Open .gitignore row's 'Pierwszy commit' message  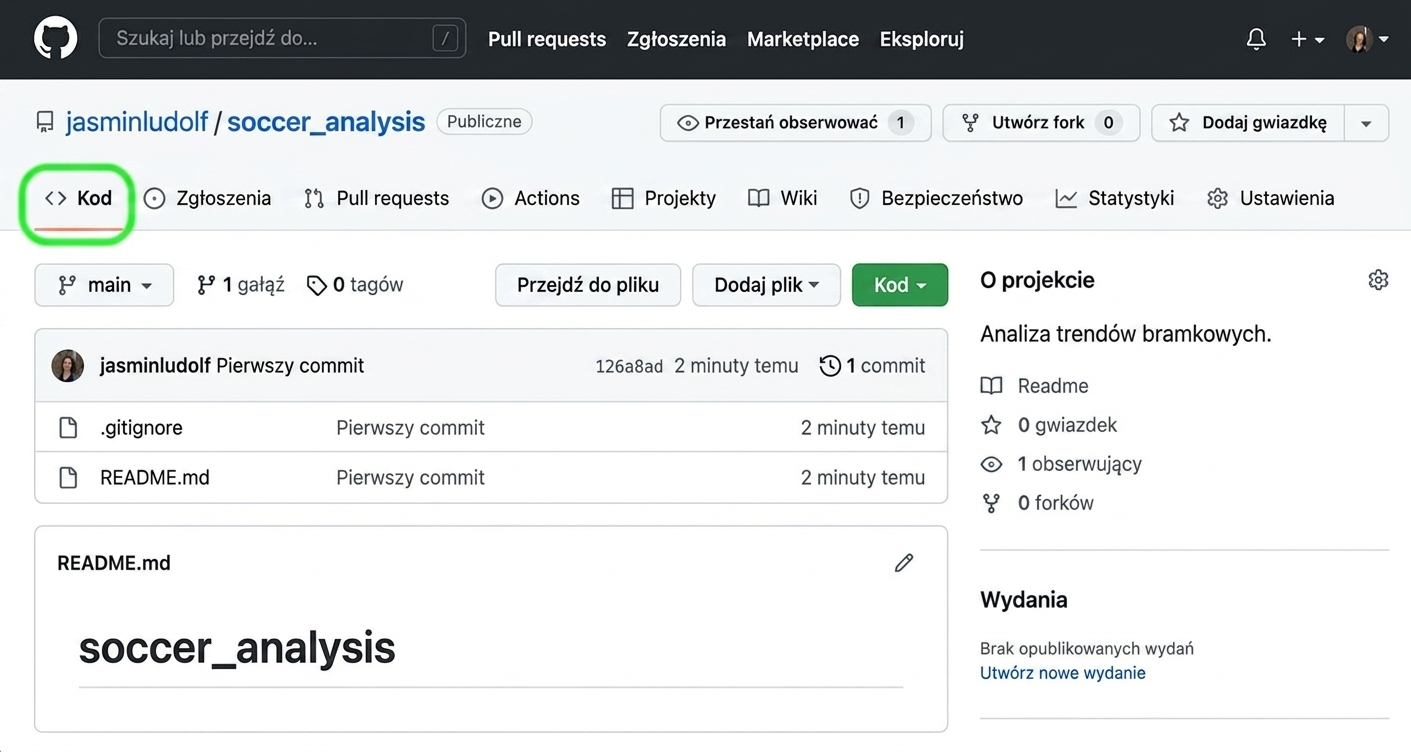coord(410,428)
